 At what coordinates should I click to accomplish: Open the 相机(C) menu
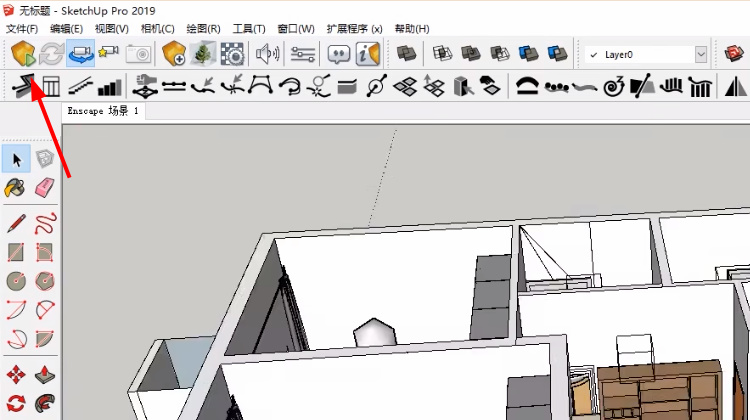point(158,29)
